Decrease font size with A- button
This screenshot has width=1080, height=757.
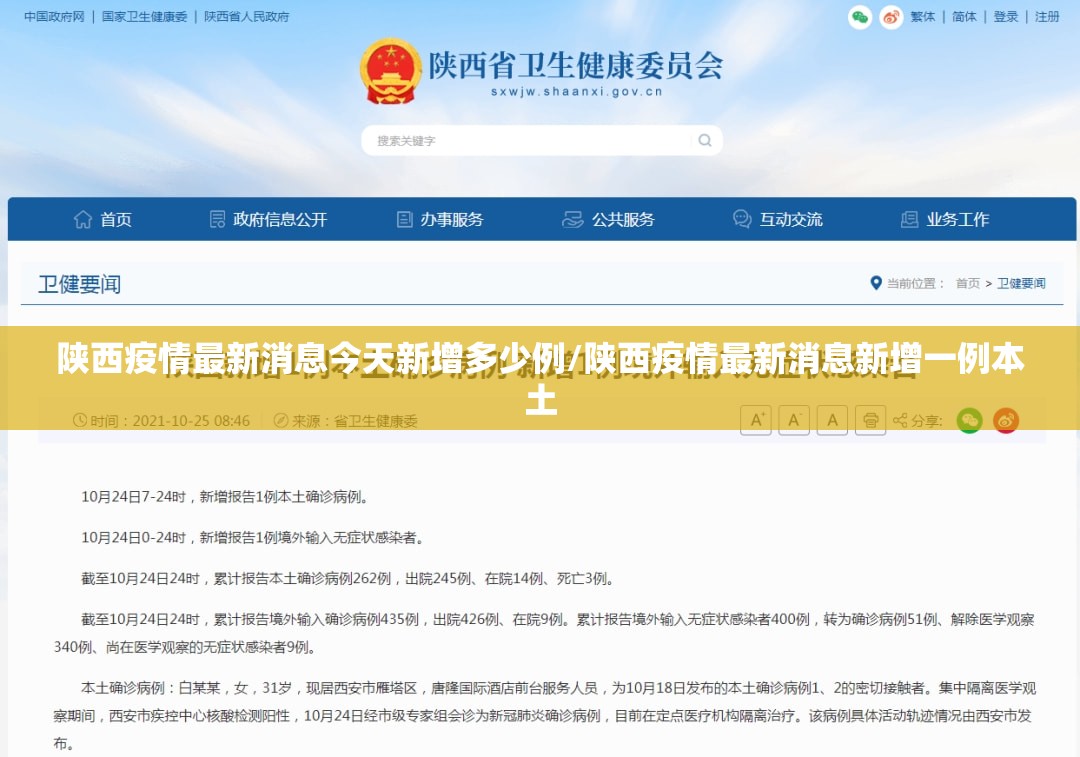(793, 420)
